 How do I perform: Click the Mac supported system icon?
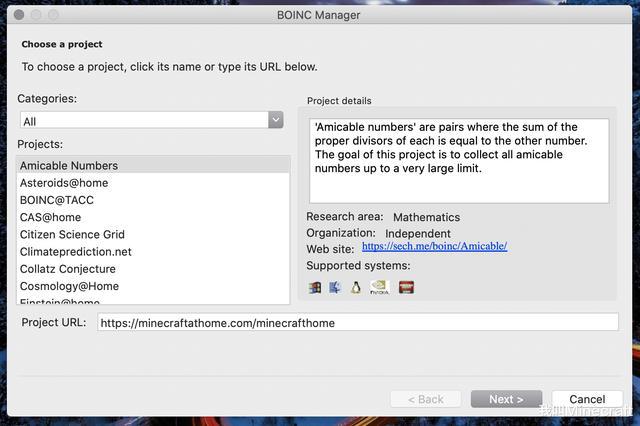335,287
